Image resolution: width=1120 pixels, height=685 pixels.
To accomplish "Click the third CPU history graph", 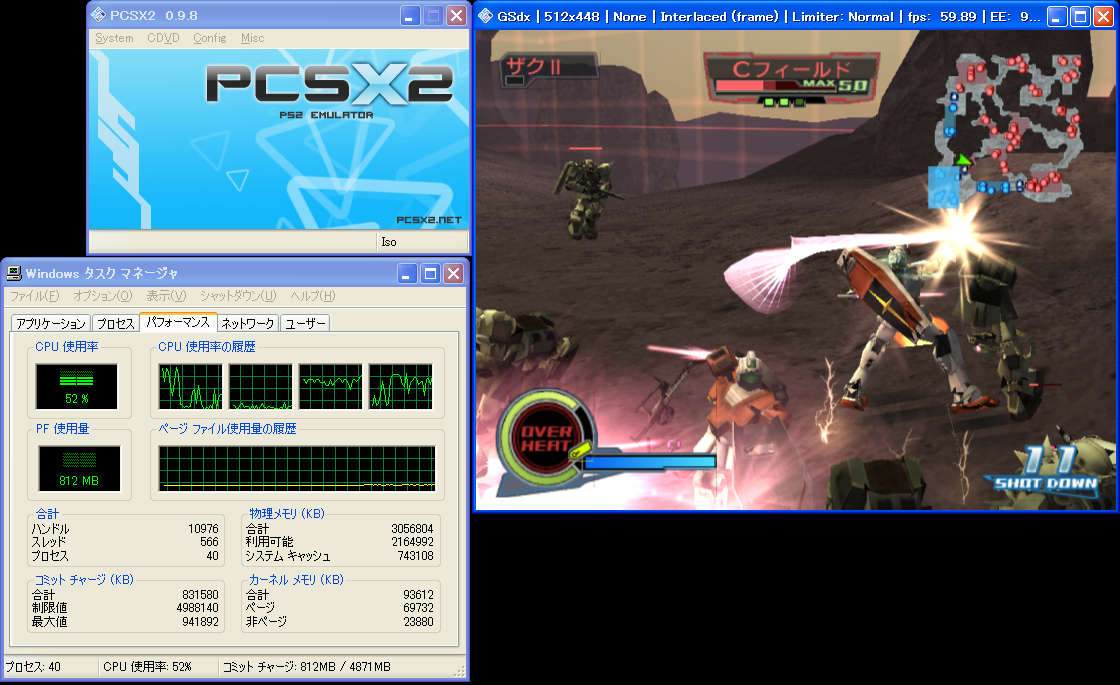I will (331, 386).
